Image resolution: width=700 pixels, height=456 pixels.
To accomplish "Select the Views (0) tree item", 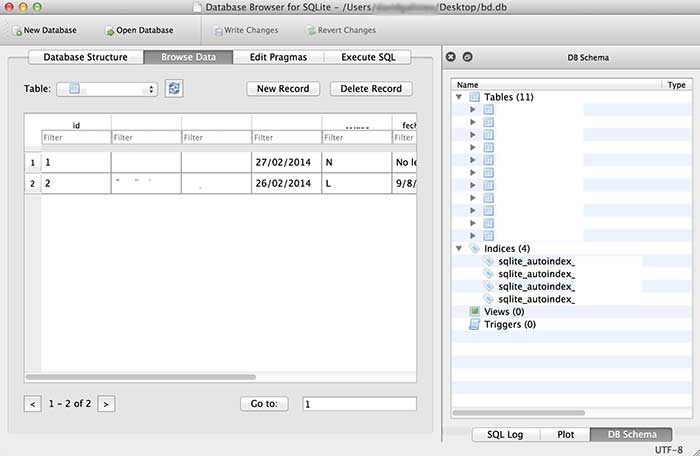I will pyautogui.click(x=504, y=311).
